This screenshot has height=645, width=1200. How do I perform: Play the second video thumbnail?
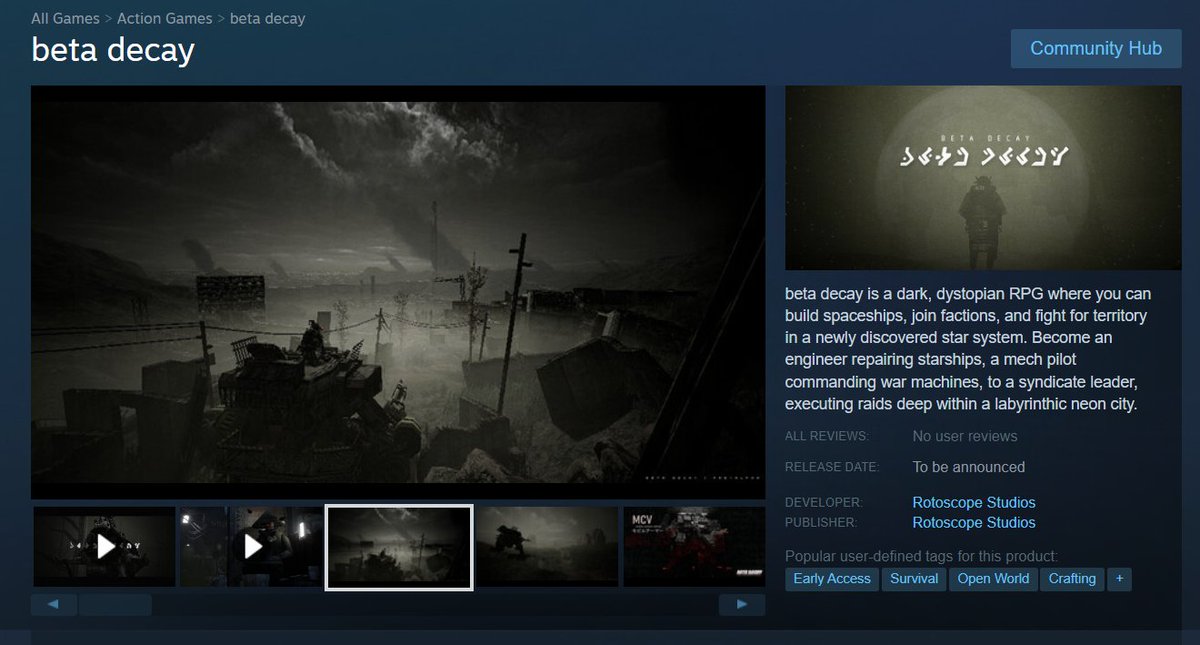[252, 546]
